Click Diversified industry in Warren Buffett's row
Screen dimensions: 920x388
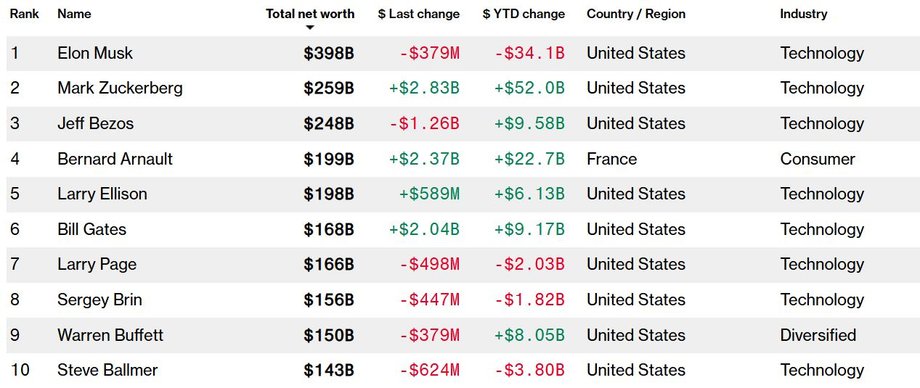pyautogui.click(x=818, y=335)
